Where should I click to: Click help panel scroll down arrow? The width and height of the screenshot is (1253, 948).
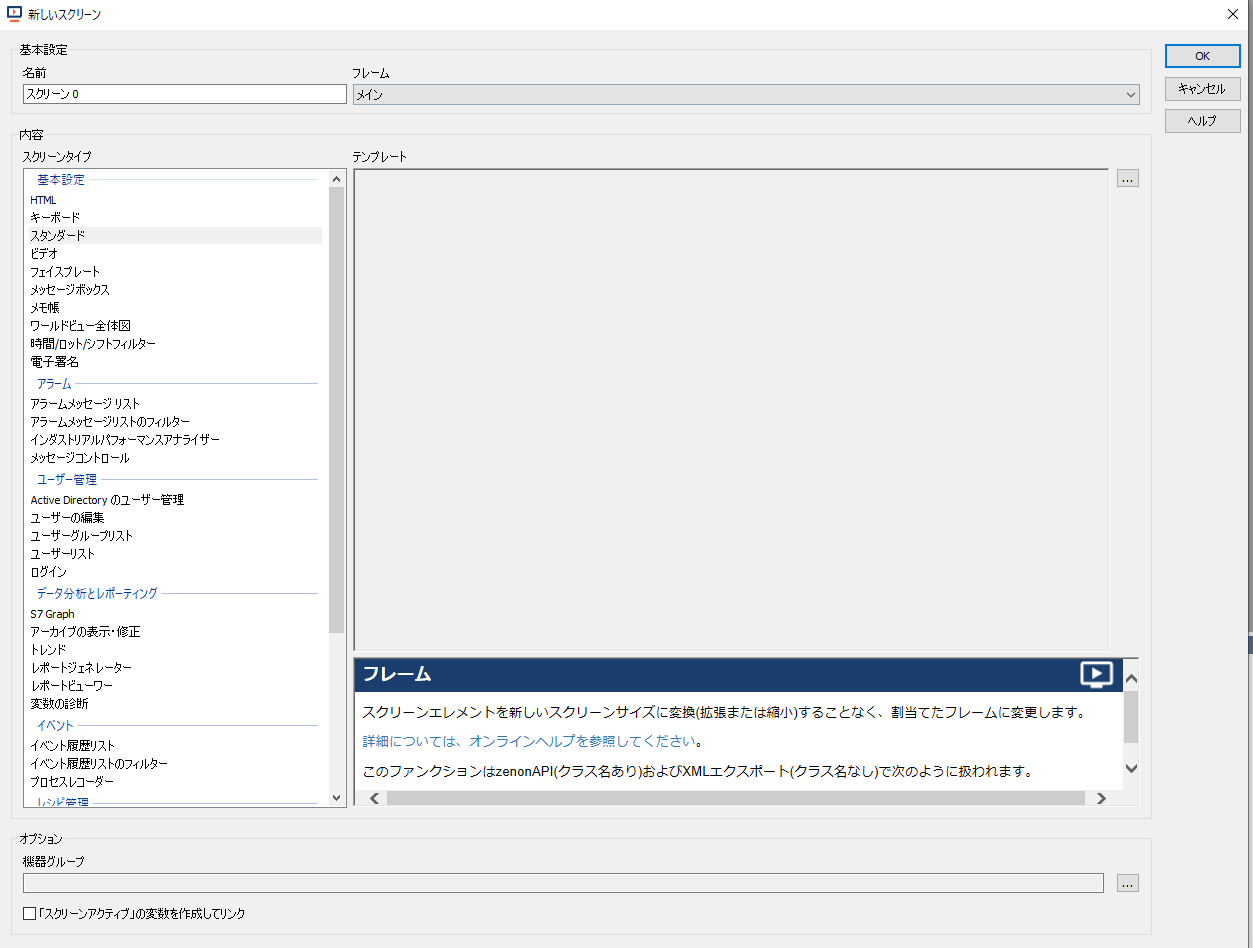coord(1131,768)
